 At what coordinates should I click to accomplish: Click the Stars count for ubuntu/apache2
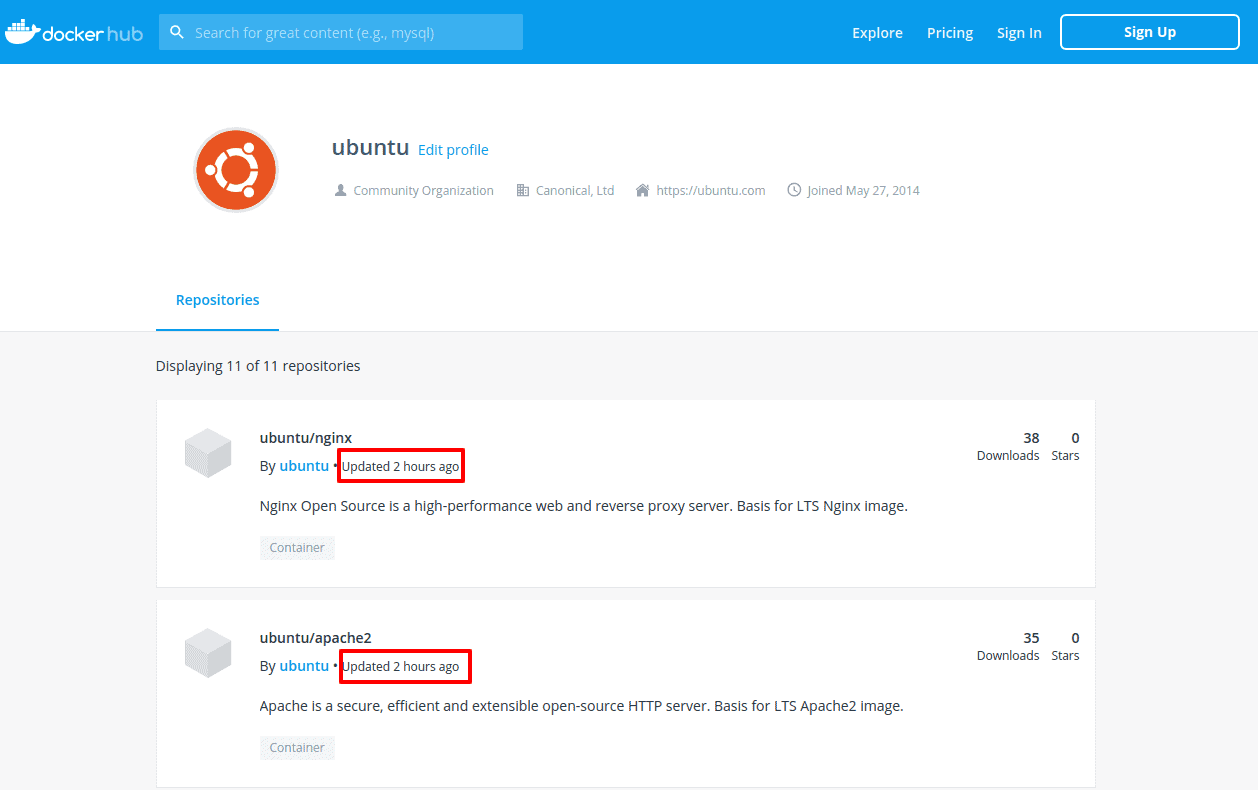click(1066, 646)
